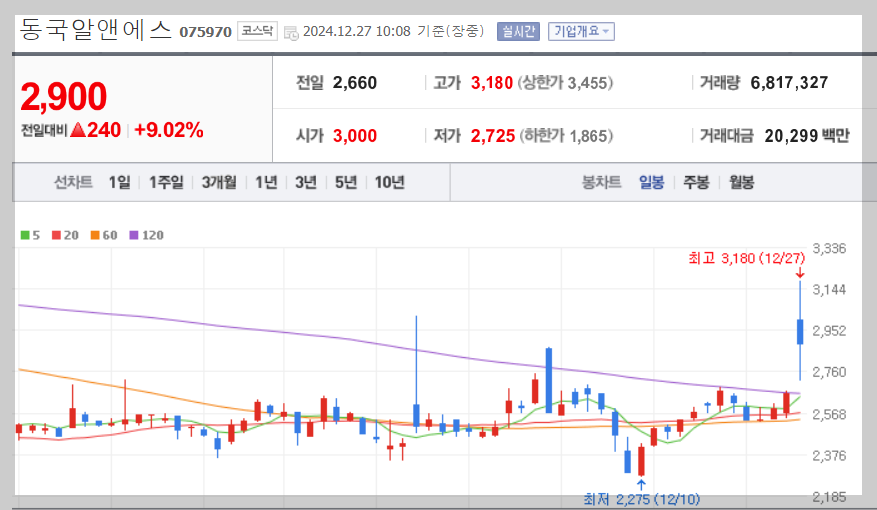The height and width of the screenshot is (510, 877).
Task: Click the stock code 075970
Action: [205, 32]
